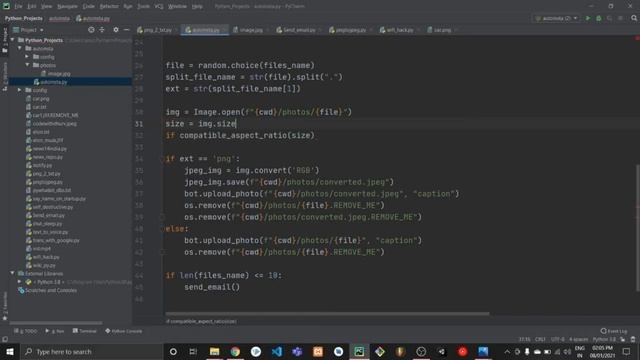Viewport: 640px width, 360px height.
Task: Switch to PyCharm icon in the taskbar
Action: pos(359,351)
